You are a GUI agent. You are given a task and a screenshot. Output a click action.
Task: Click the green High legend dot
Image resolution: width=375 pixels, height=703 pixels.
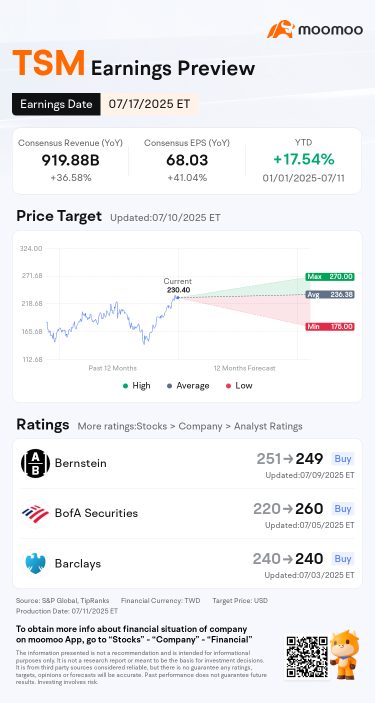[x=126, y=386]
